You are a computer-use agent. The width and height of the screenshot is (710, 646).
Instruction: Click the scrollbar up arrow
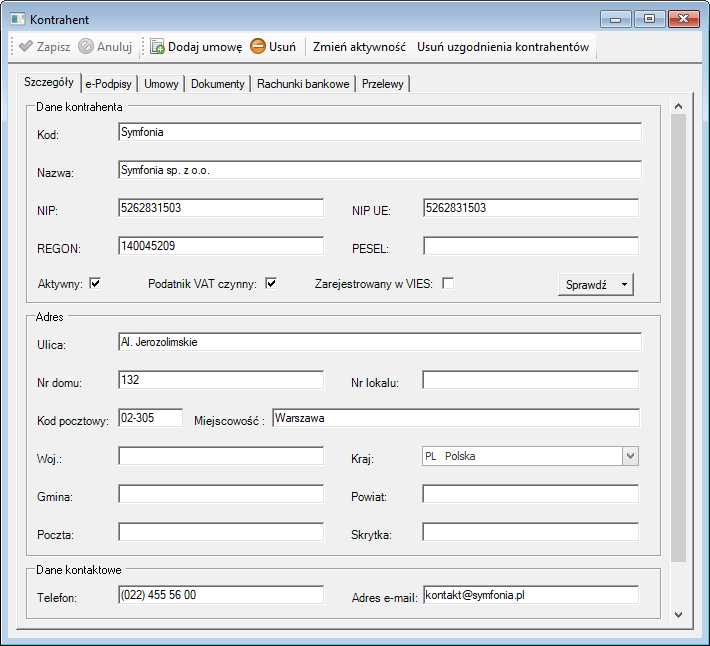(x=678, y=106)
